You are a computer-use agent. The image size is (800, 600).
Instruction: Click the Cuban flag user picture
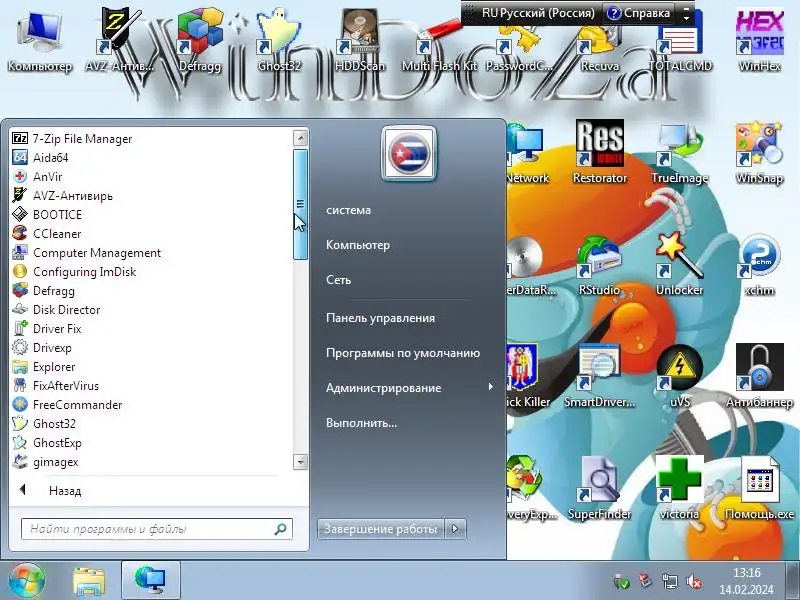[409, 153]
